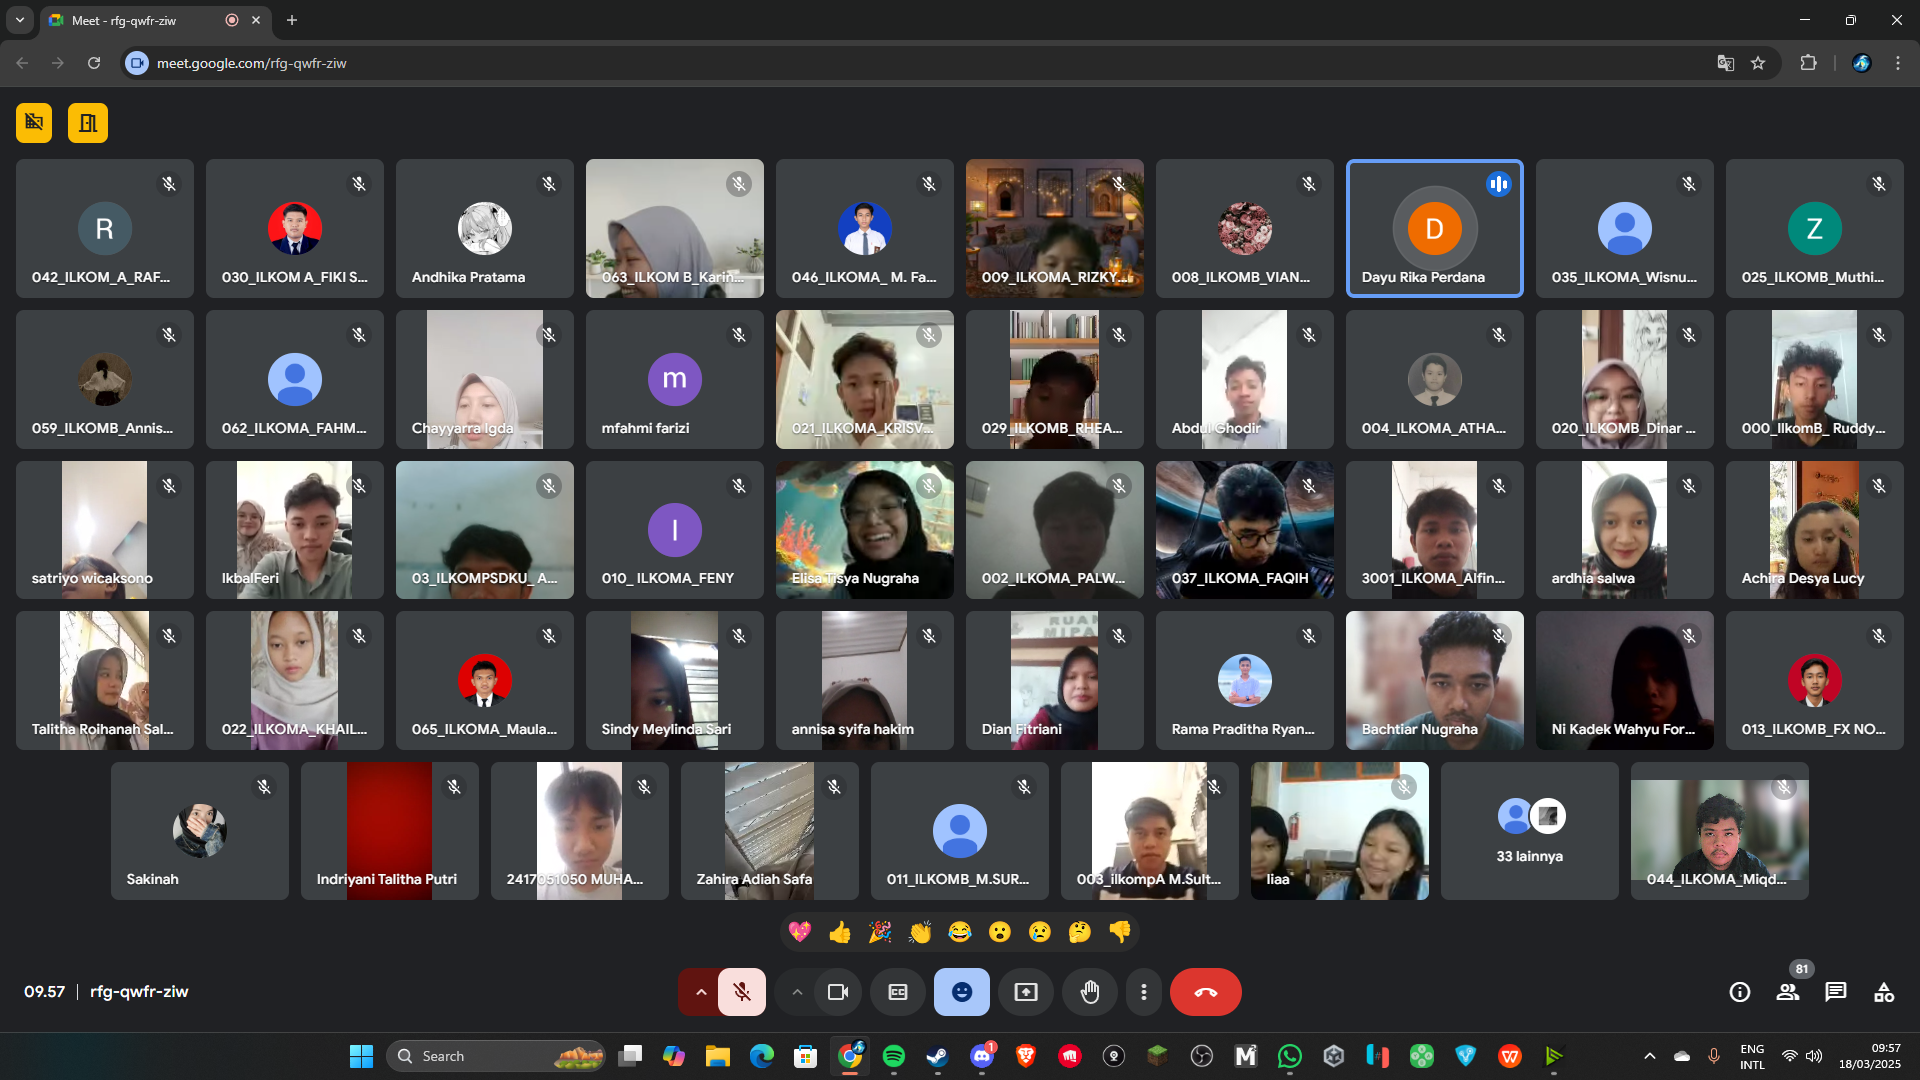Screen dimensions: 1920x1080
Task: Click Dayu Rika Perdana's speaking tile
Action: pos(1434,229)
